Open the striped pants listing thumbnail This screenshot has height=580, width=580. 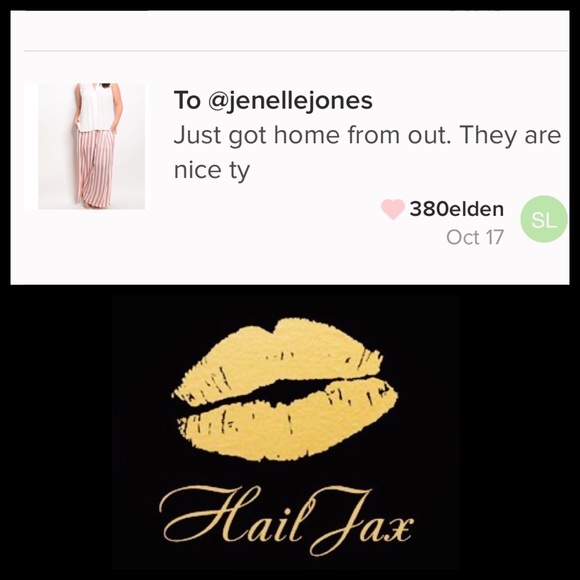pyautogui.click(x=92, y=146)
